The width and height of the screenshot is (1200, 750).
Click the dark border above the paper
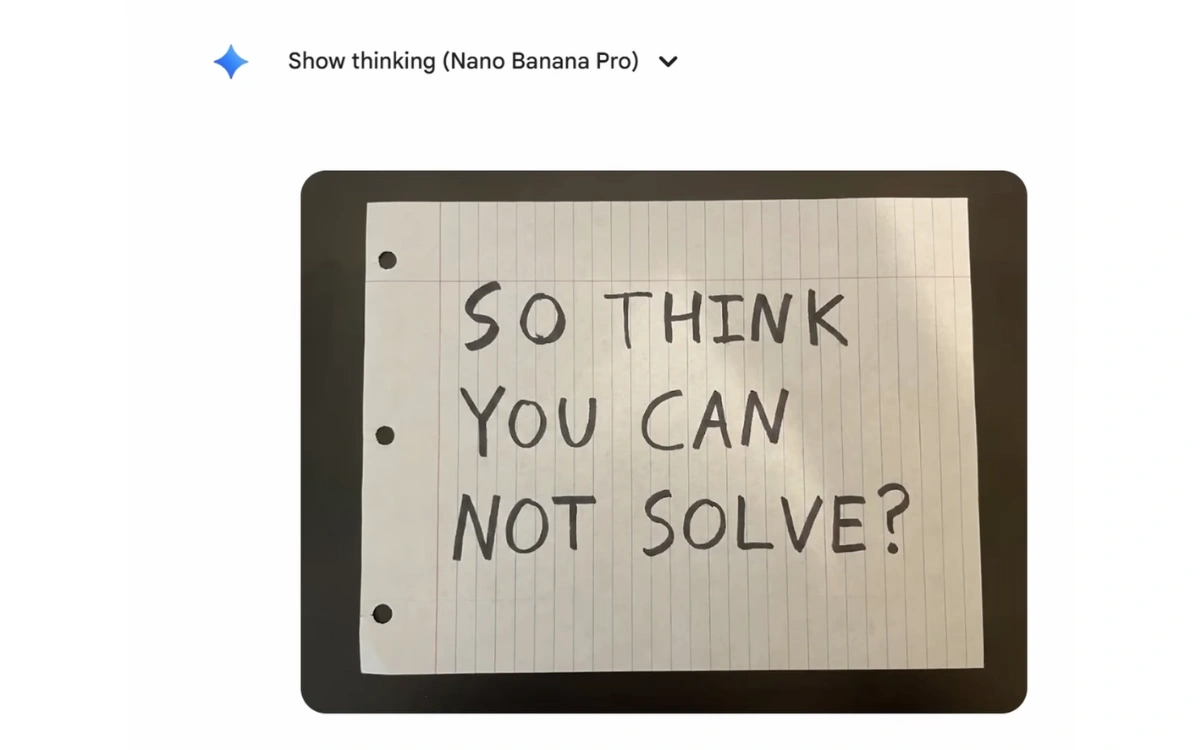[664, 185]
